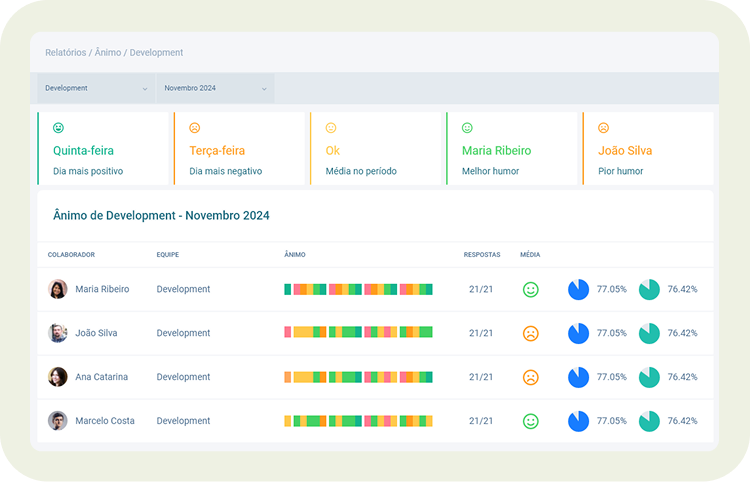Click Maria Ribeiro's teal pie chart icon

pos(649,289)
